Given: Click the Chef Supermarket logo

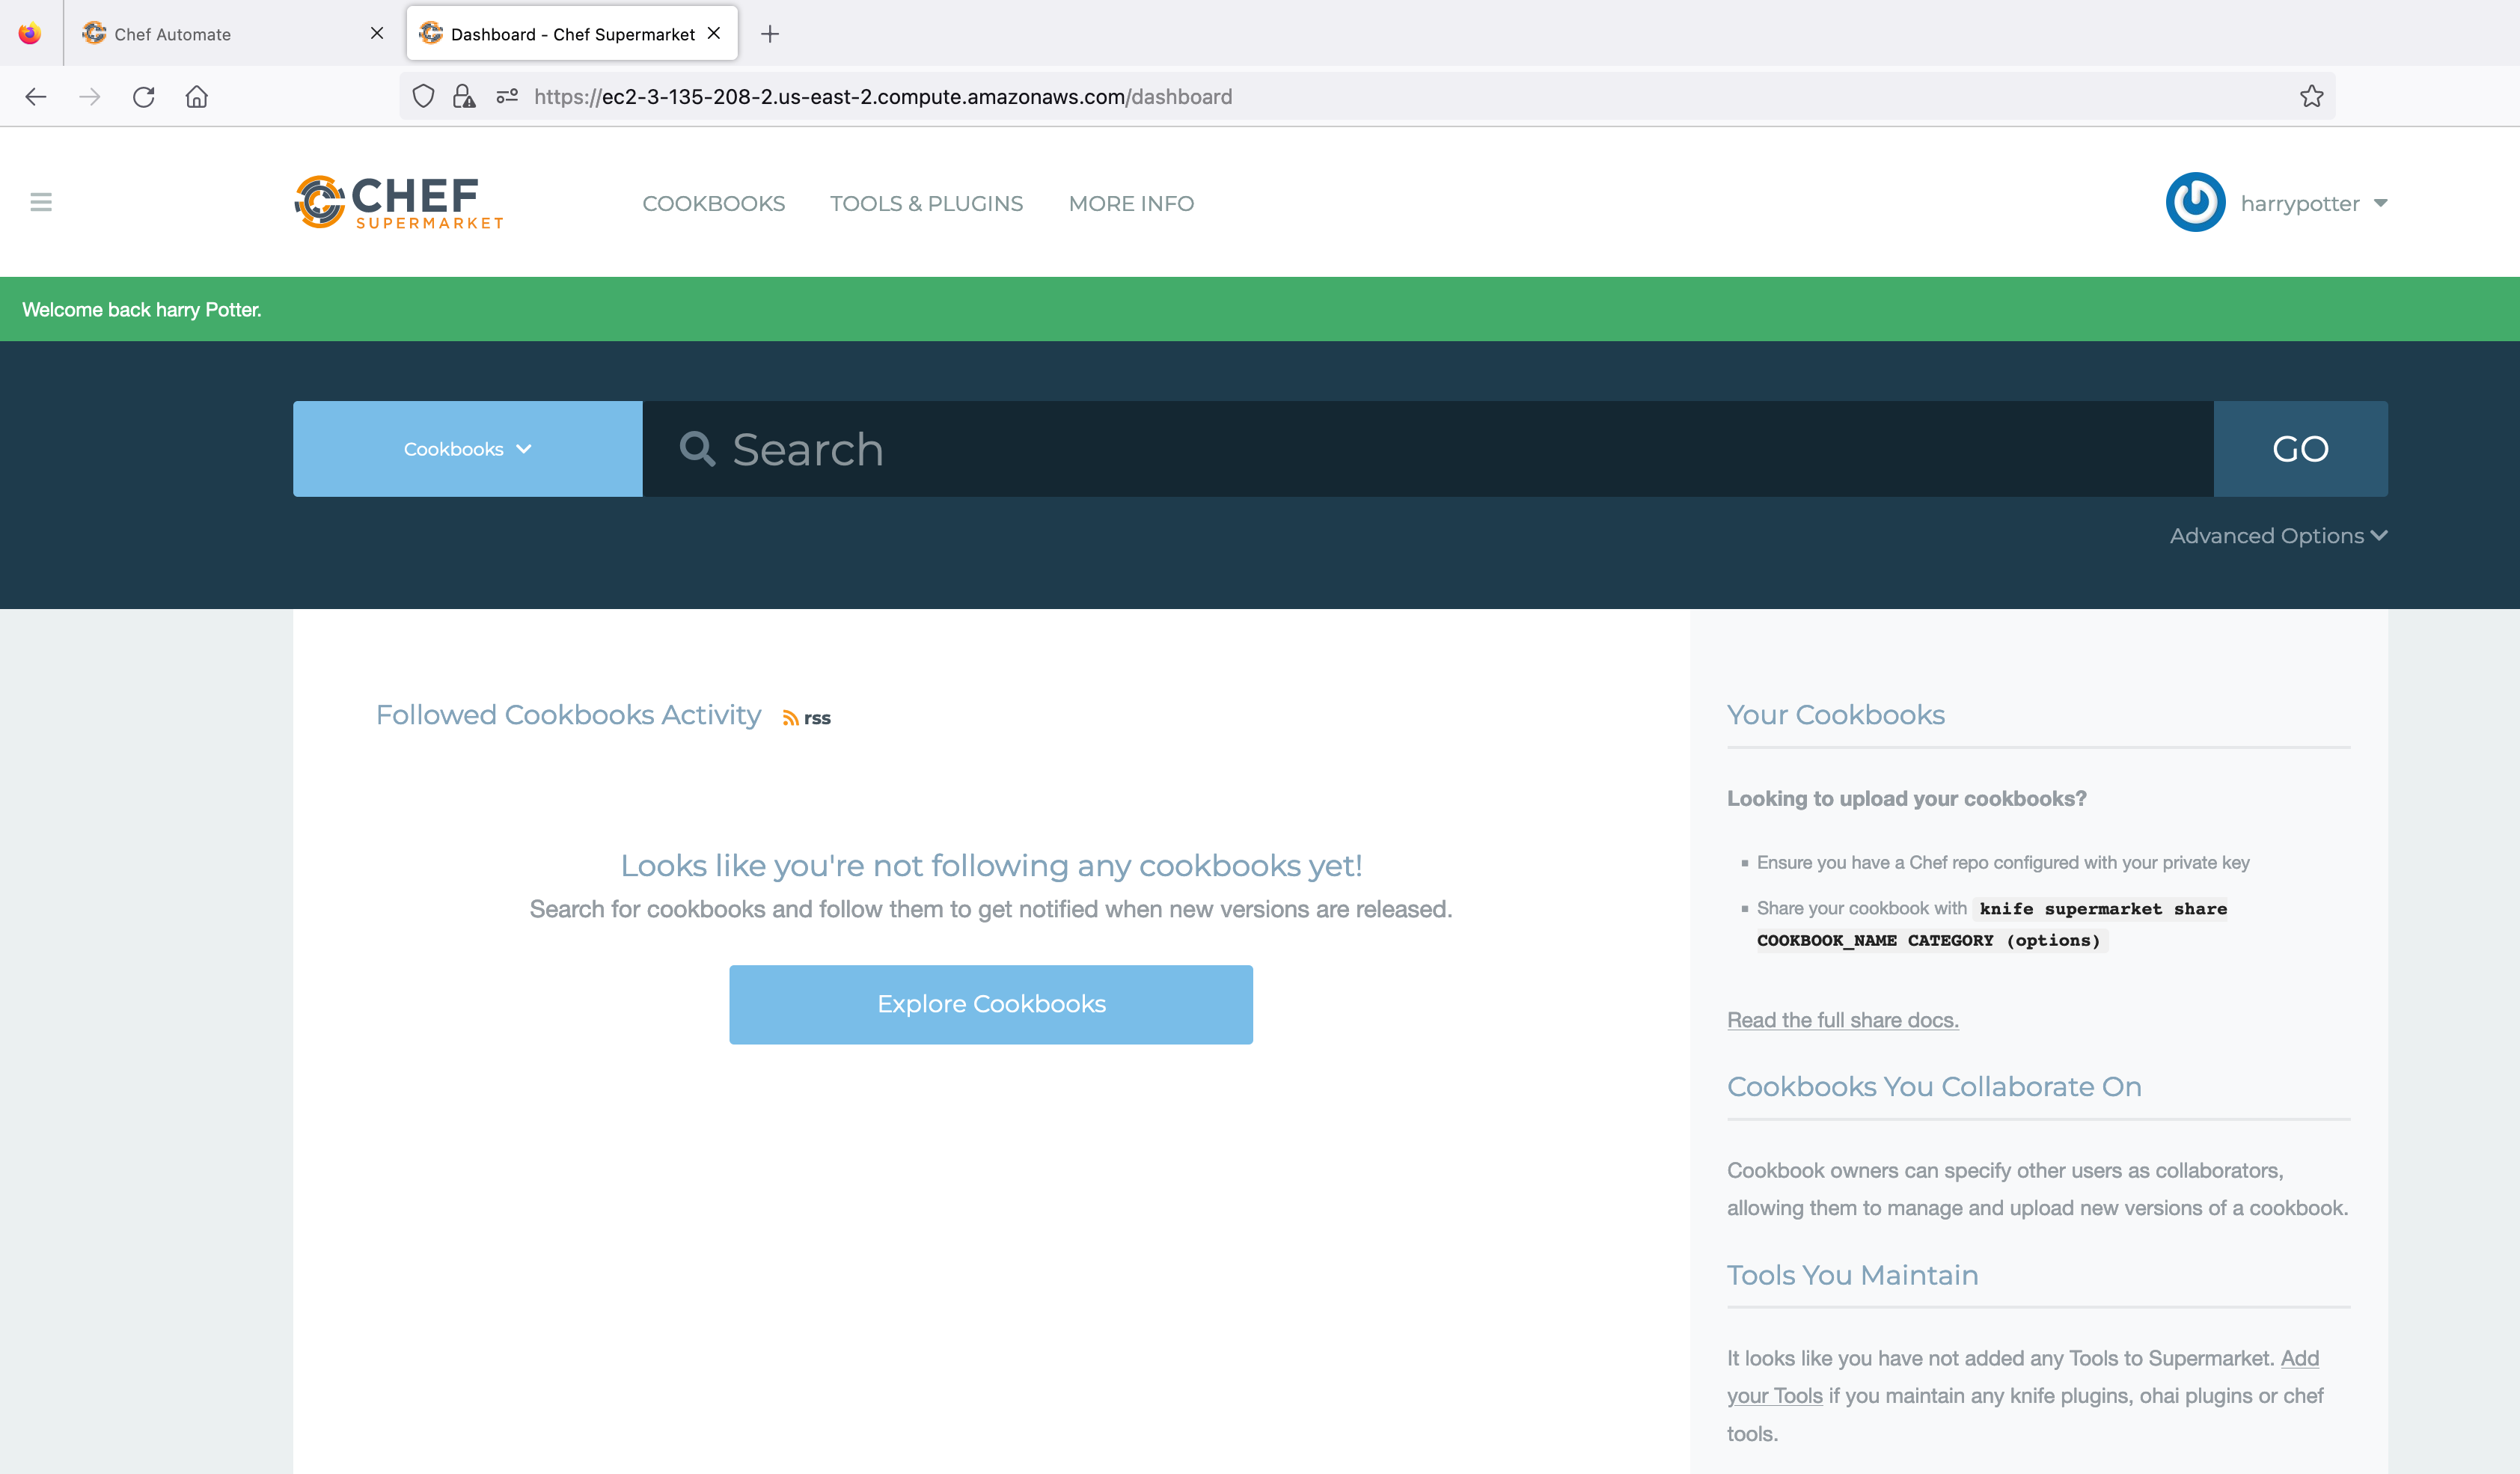Looking at the screenshot, I should (x=399, y=203).
